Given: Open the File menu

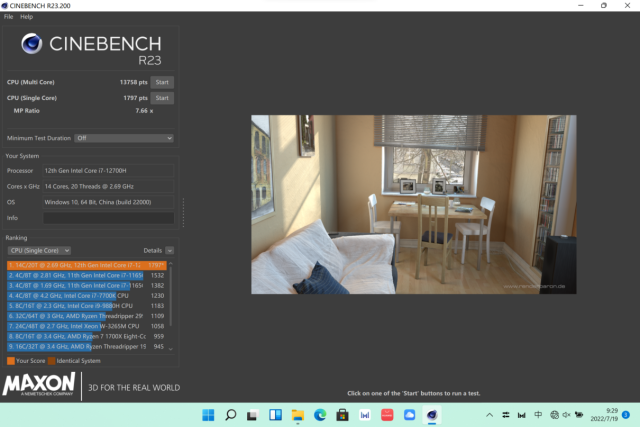Looking at the screenshot, I should click(x=8, y=17).
